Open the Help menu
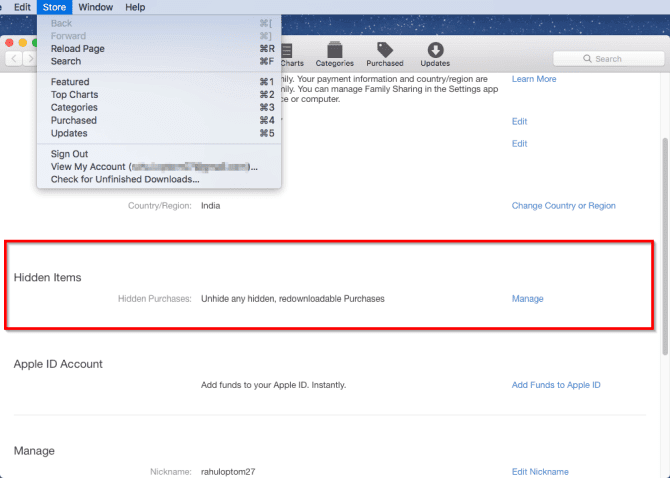Image resolution: width=670 pixels, height=478 pixels. coord(135,7)
